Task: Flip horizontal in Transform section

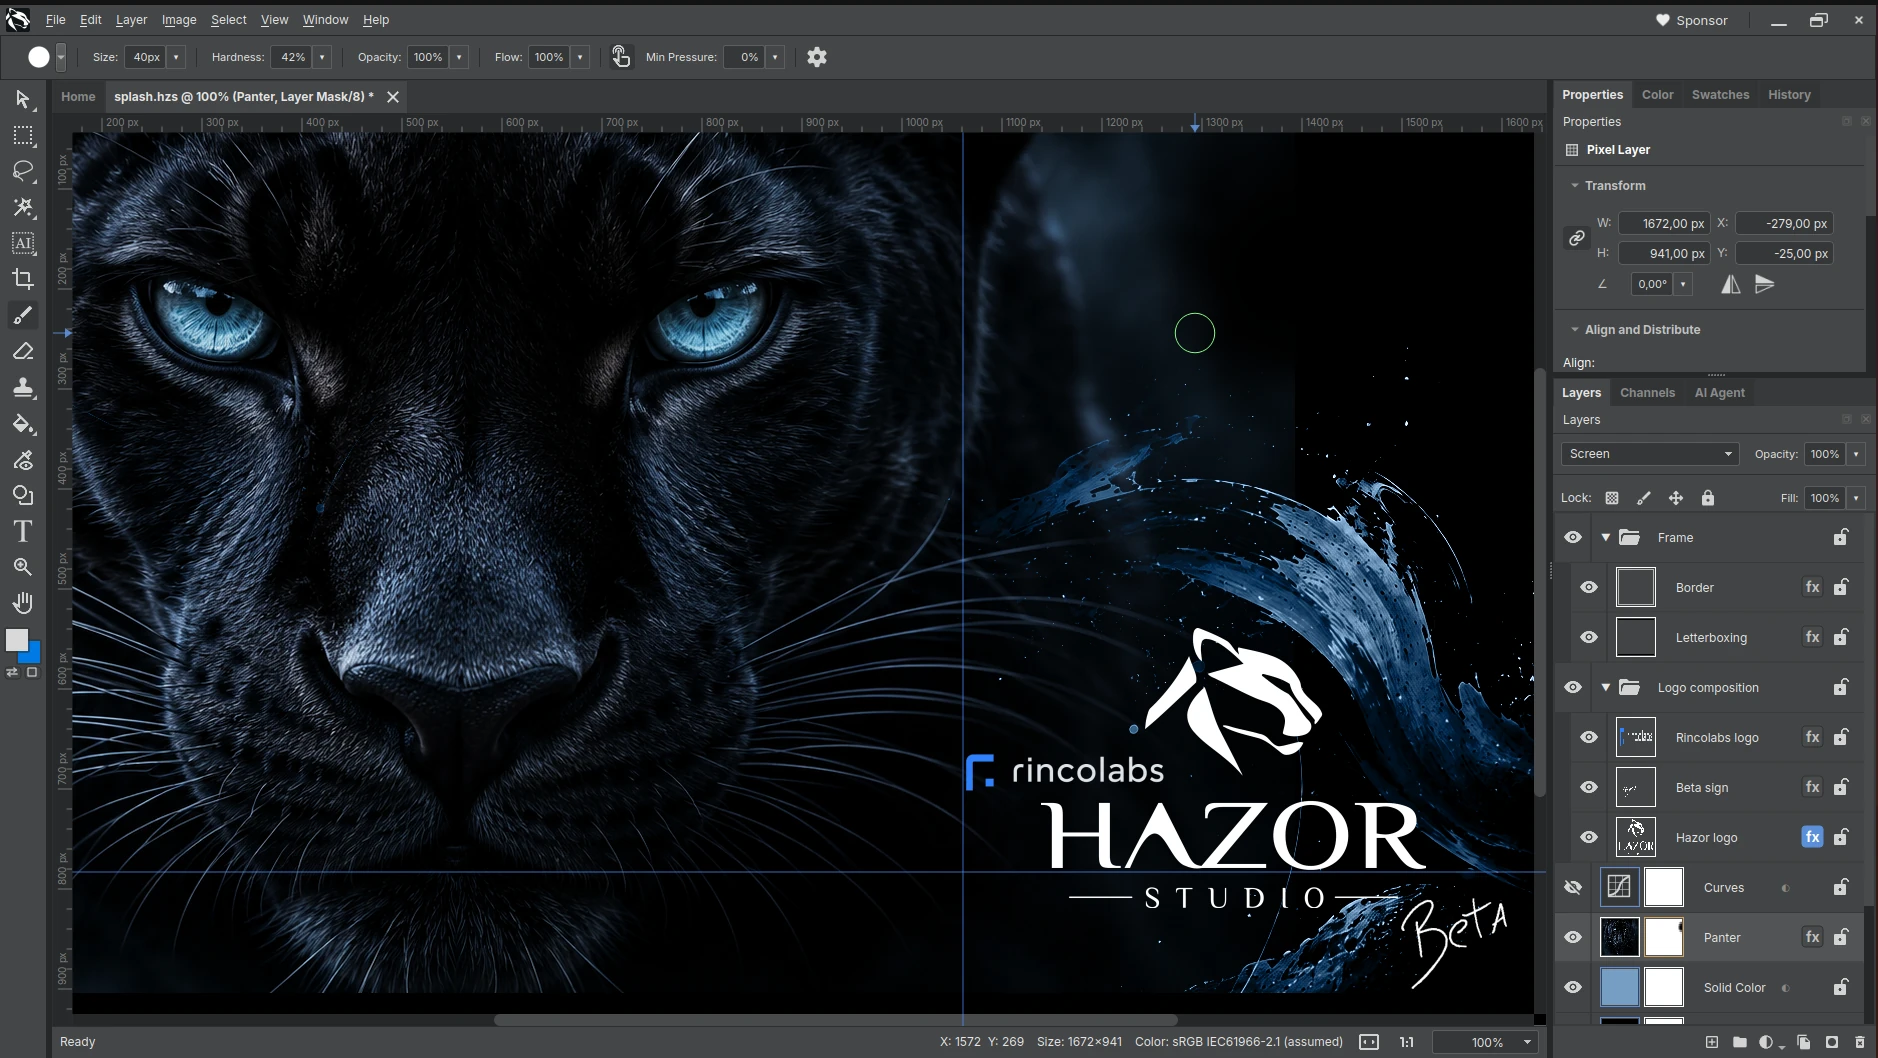Action: tap(1731, 284)
